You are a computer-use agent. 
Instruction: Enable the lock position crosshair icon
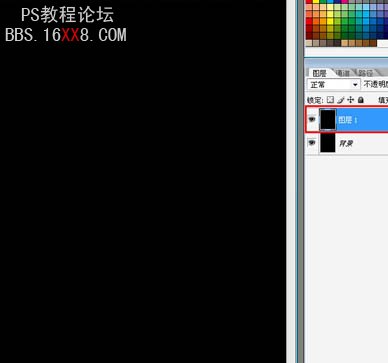tap(351, 100)
